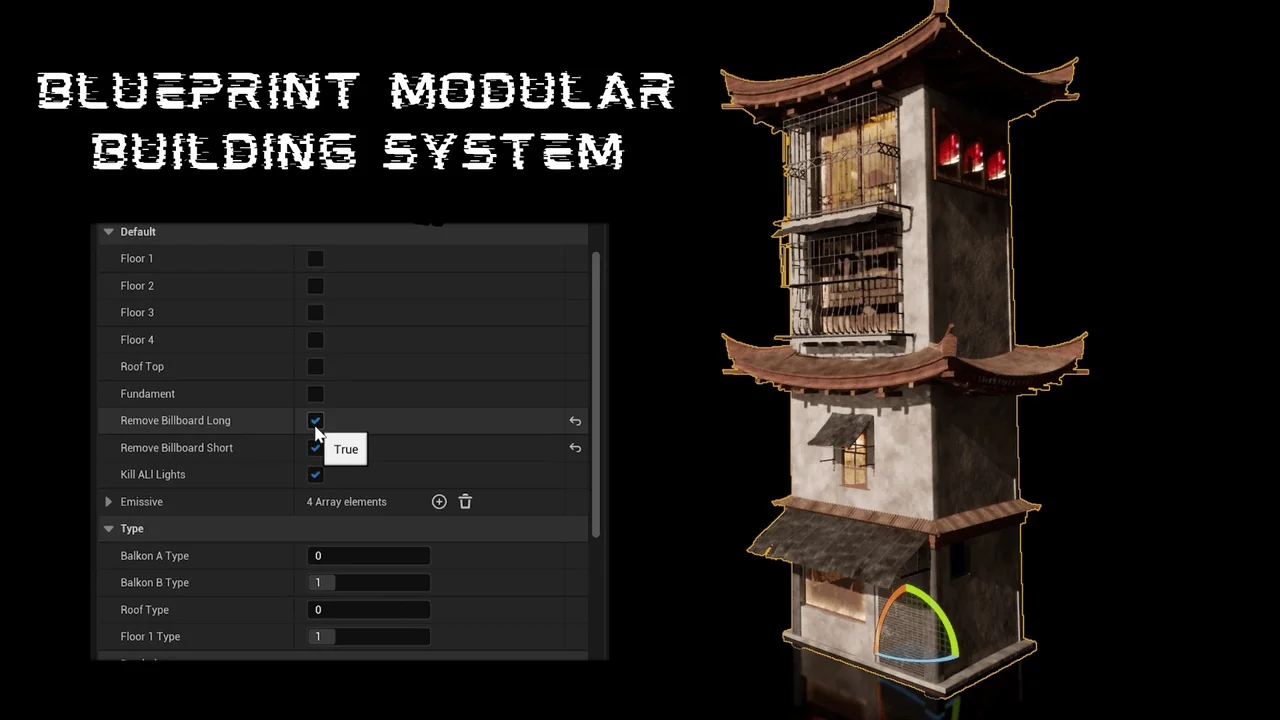The height and width of the screenshot is (720, 1280).
Task: Check the Floor 3 option
Action: click(315, 313)
